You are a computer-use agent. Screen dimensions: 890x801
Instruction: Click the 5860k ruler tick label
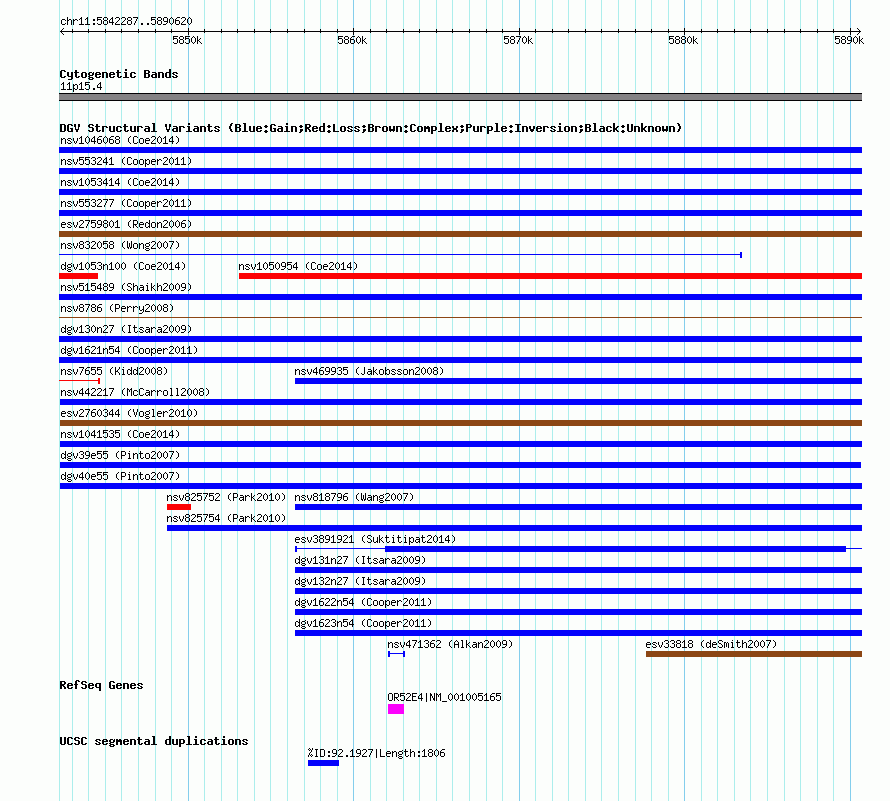click(352, 40)
